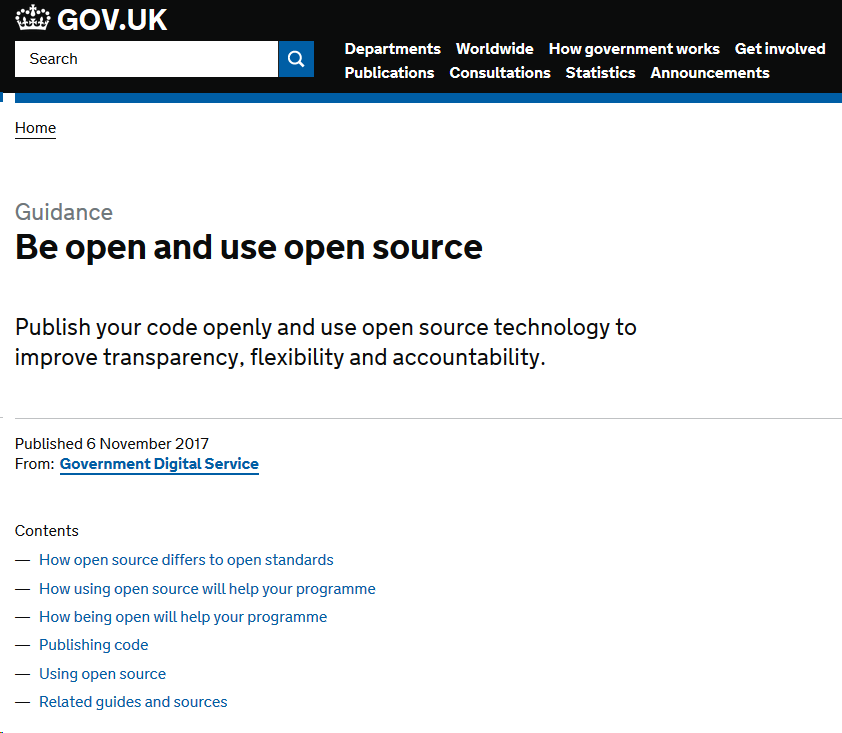842x733 pixels.
Task: Open the Worldwide navigation link
Action: pyautogui.click(x=495, y=49)
